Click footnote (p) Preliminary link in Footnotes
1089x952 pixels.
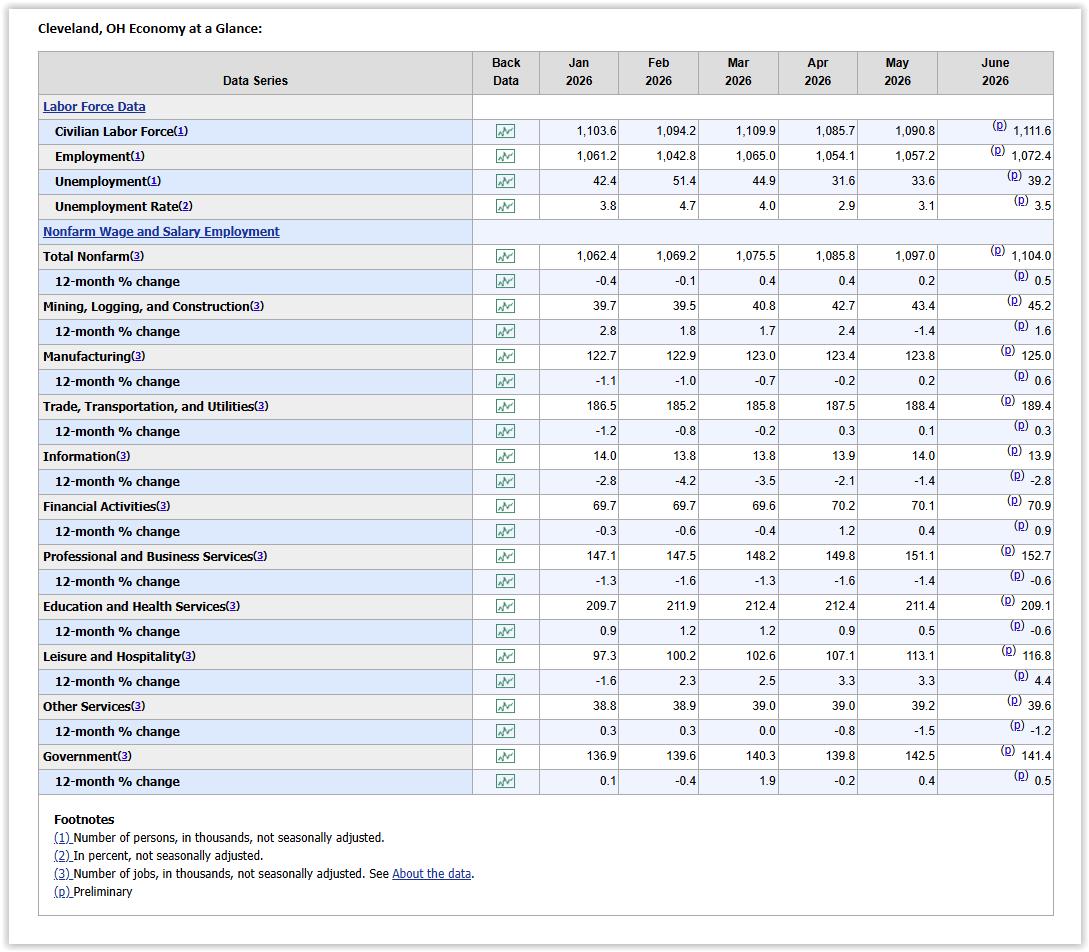[x=63, y=892]
